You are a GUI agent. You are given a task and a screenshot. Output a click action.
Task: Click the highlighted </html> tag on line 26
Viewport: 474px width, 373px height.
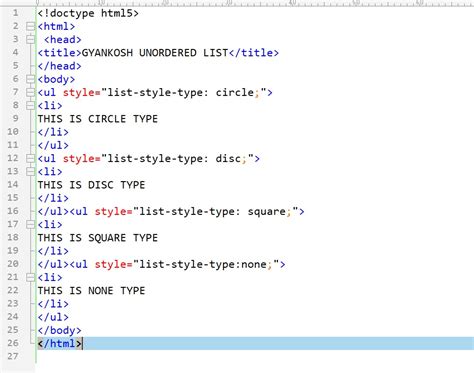pyautogui.click(x=60, y=343)
